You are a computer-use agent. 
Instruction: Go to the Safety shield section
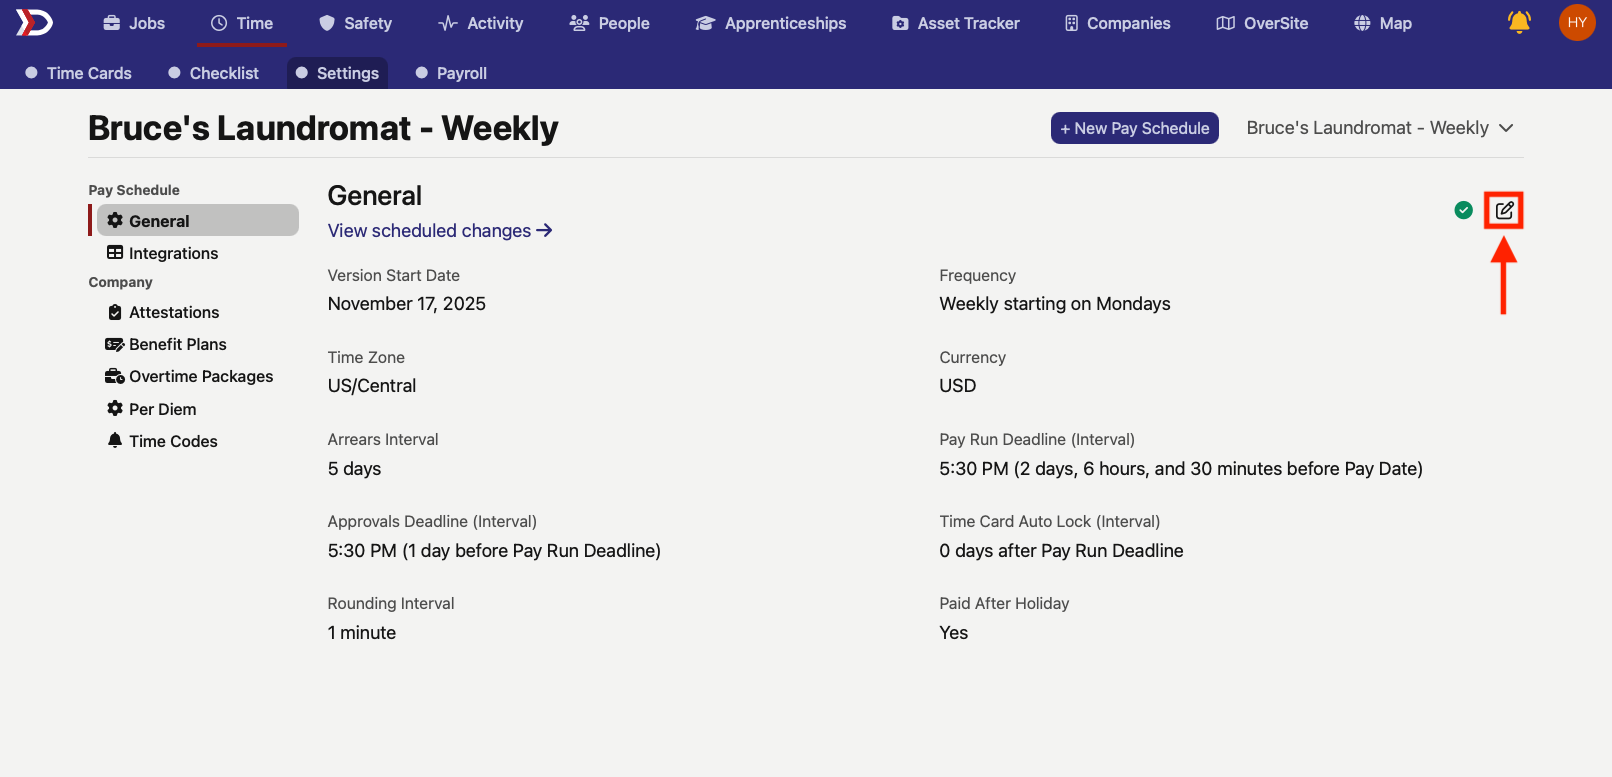coord(355,23)
